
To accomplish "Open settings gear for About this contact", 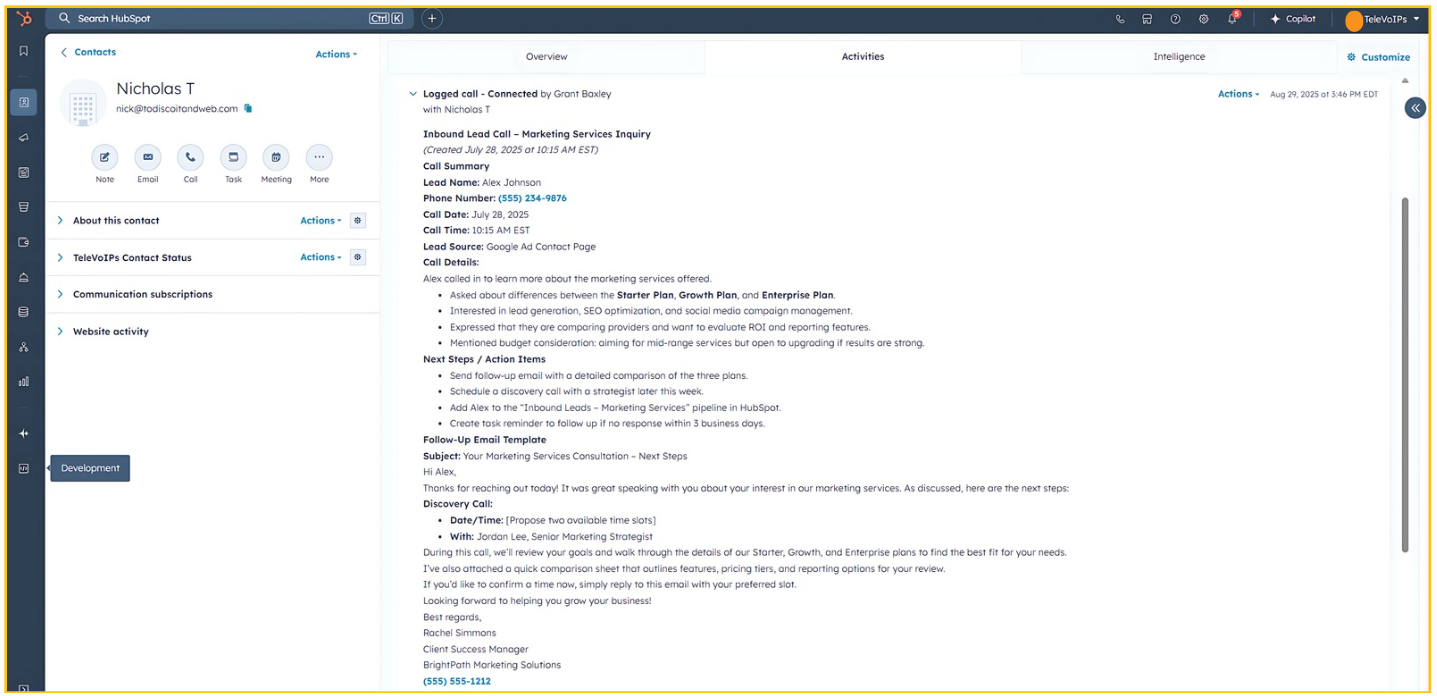I will click(x=358, y=220).
